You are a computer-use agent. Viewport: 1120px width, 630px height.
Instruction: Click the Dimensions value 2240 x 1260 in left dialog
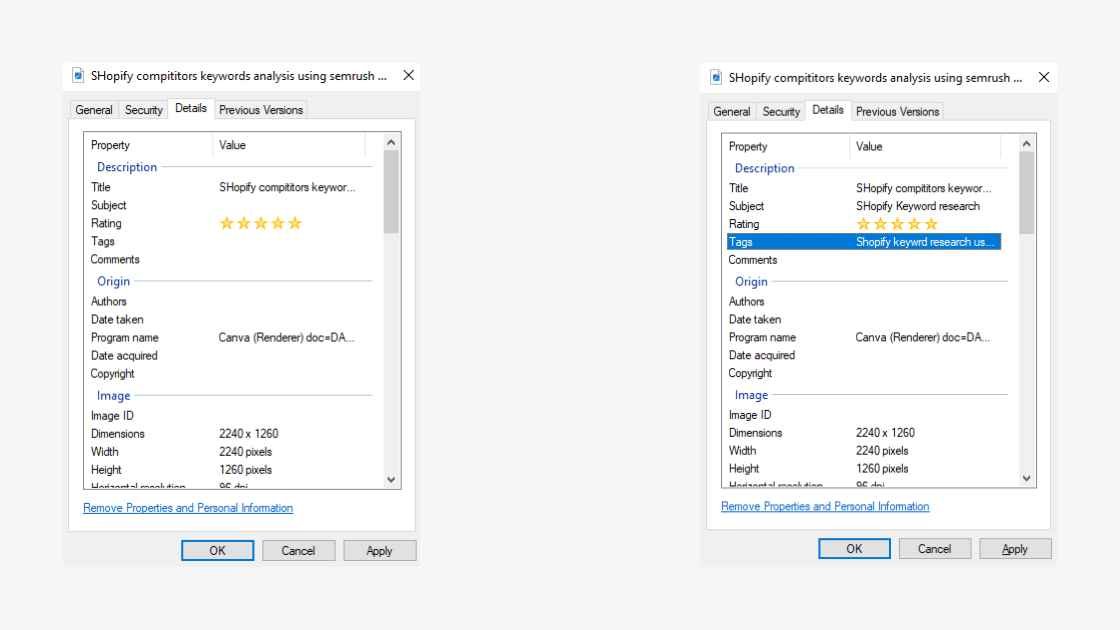click(x=249, y=434)
